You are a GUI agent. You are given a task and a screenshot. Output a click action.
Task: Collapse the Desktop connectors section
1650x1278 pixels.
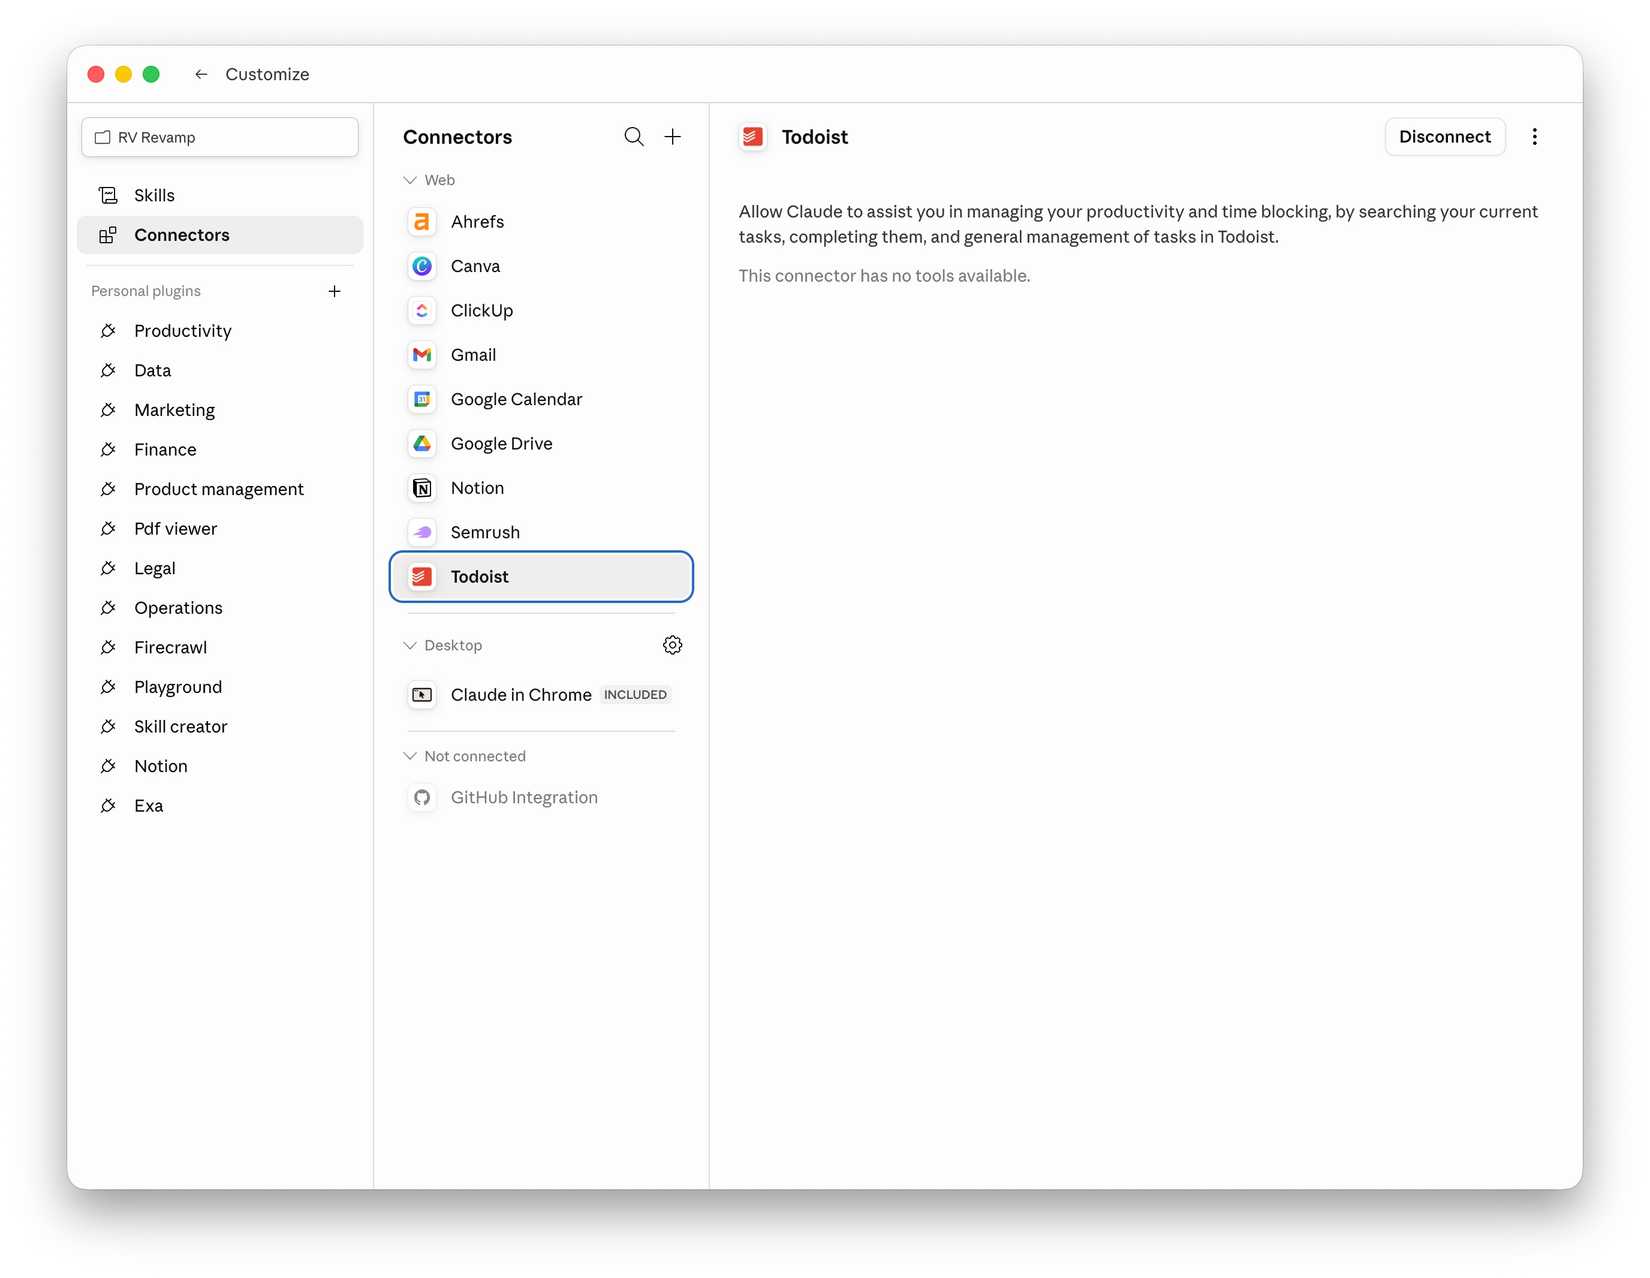point(410,646)
